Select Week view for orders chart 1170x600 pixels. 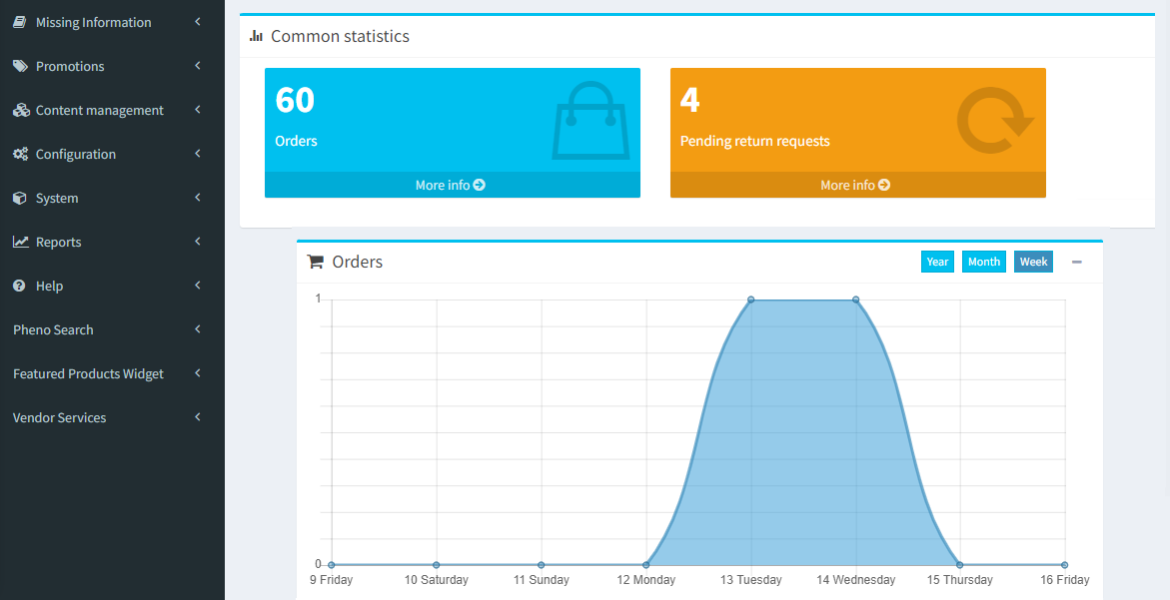1033,262
